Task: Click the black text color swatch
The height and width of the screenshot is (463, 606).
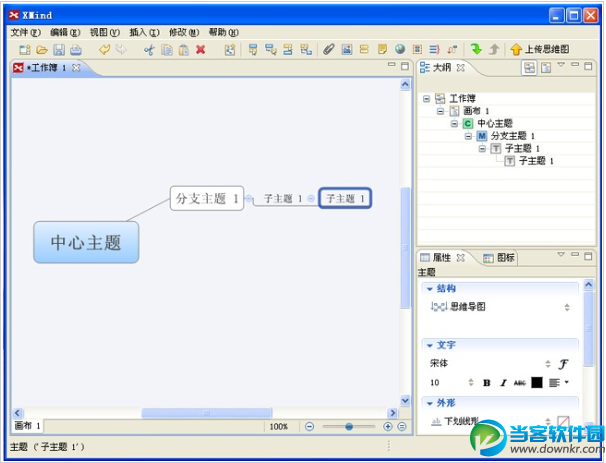Action: [x=537, y=383]
